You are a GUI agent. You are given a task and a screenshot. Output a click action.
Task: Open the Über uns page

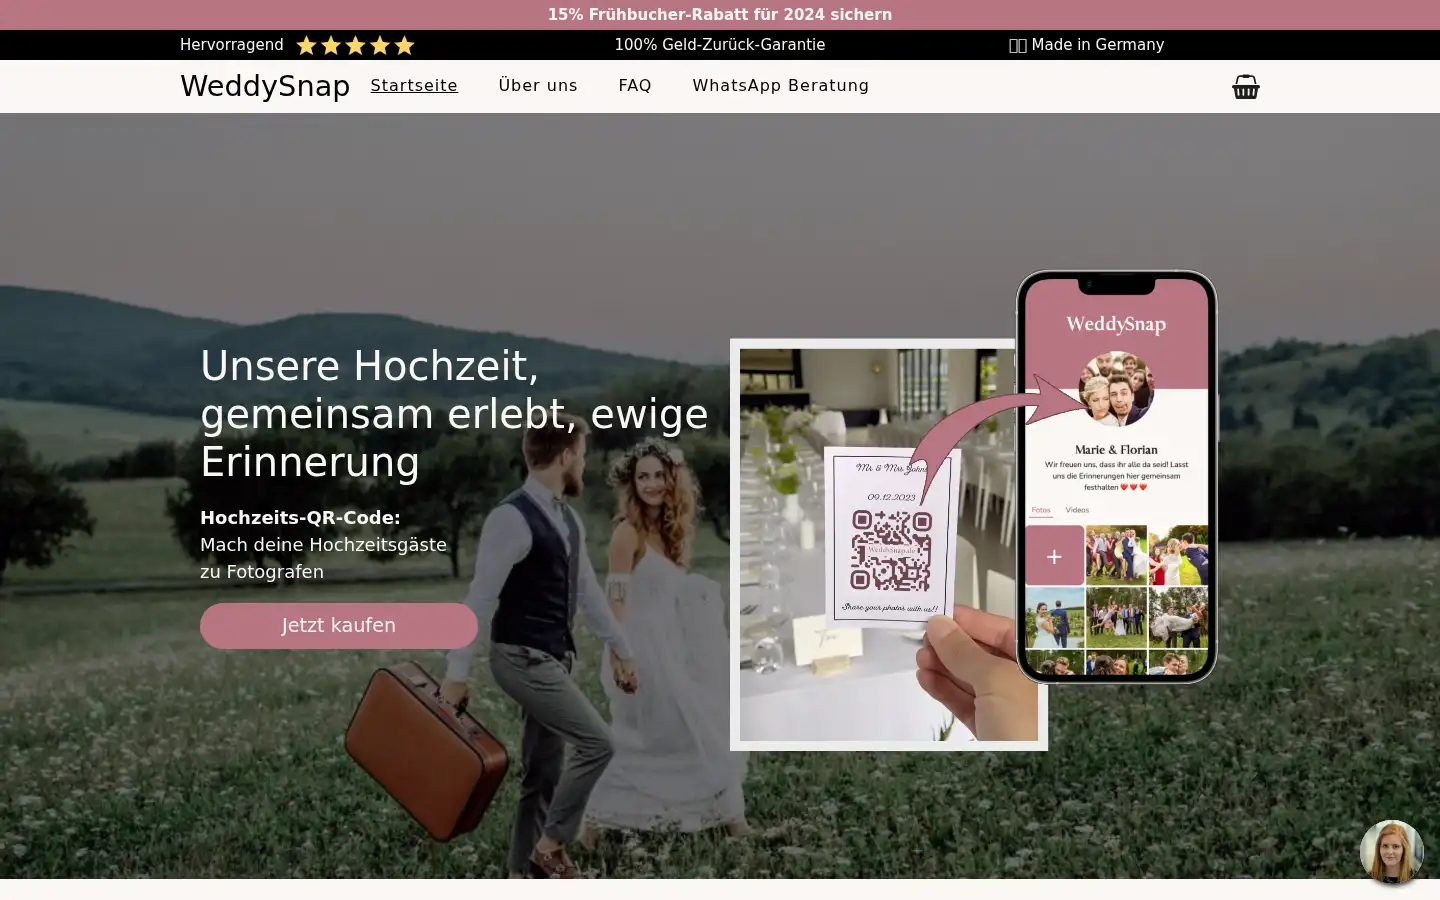(538, 86)
